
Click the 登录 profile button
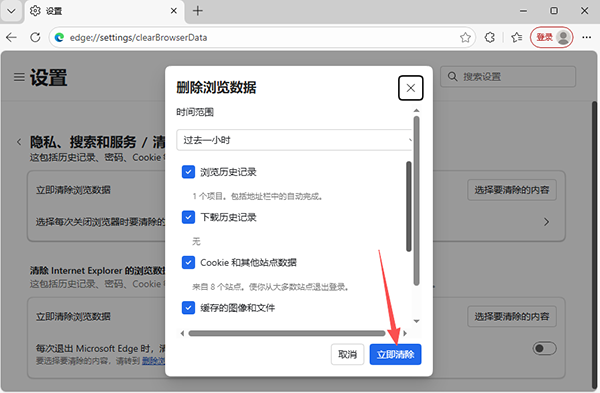[552, 38]
